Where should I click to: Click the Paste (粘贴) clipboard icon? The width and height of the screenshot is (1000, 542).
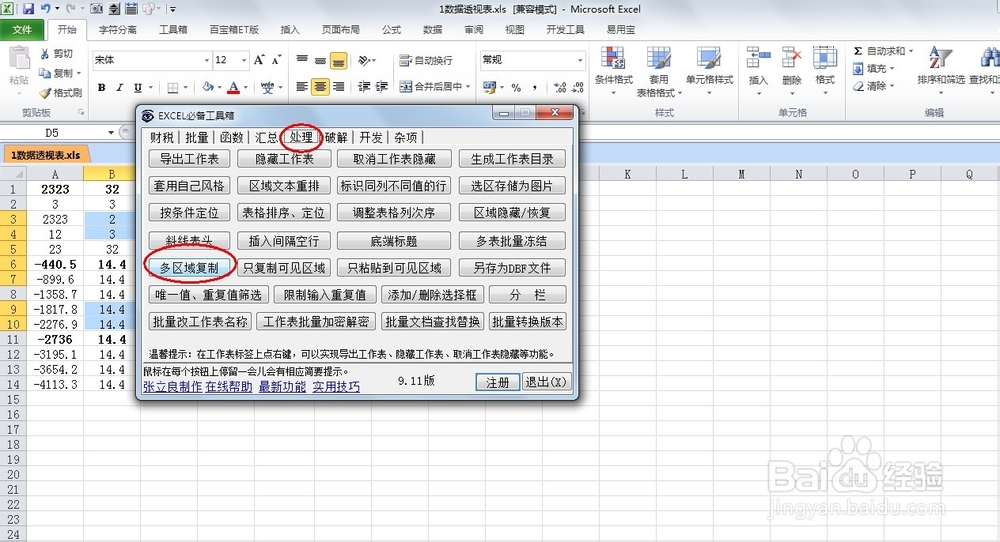pyautogui.click(x=18, y=59)
